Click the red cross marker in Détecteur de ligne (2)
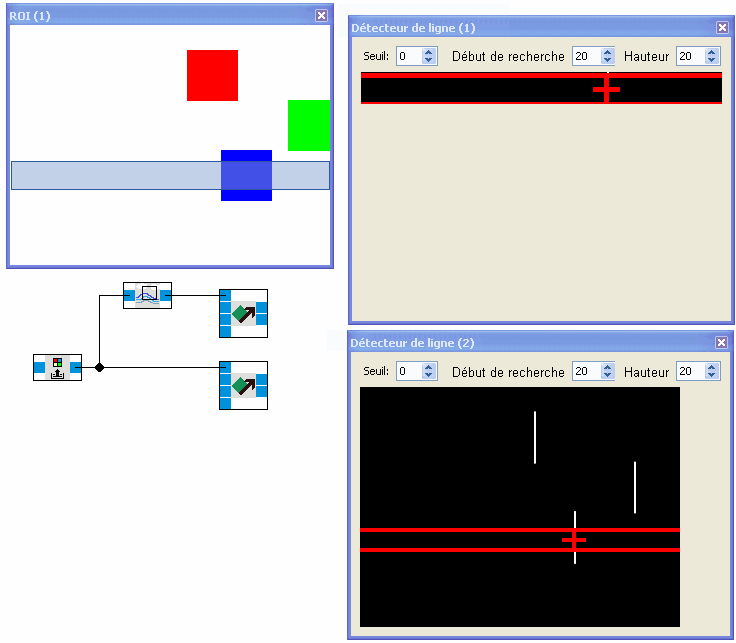Screen dimensions: 736x643 click(574, 540)
